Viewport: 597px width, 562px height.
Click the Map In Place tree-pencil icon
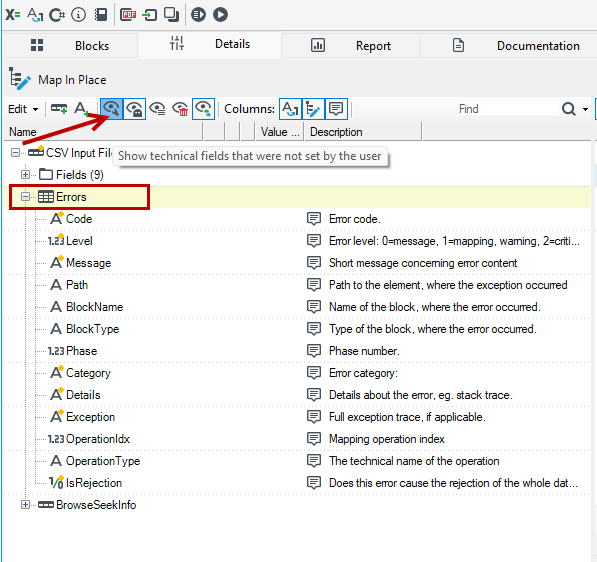tap(19, 79)
